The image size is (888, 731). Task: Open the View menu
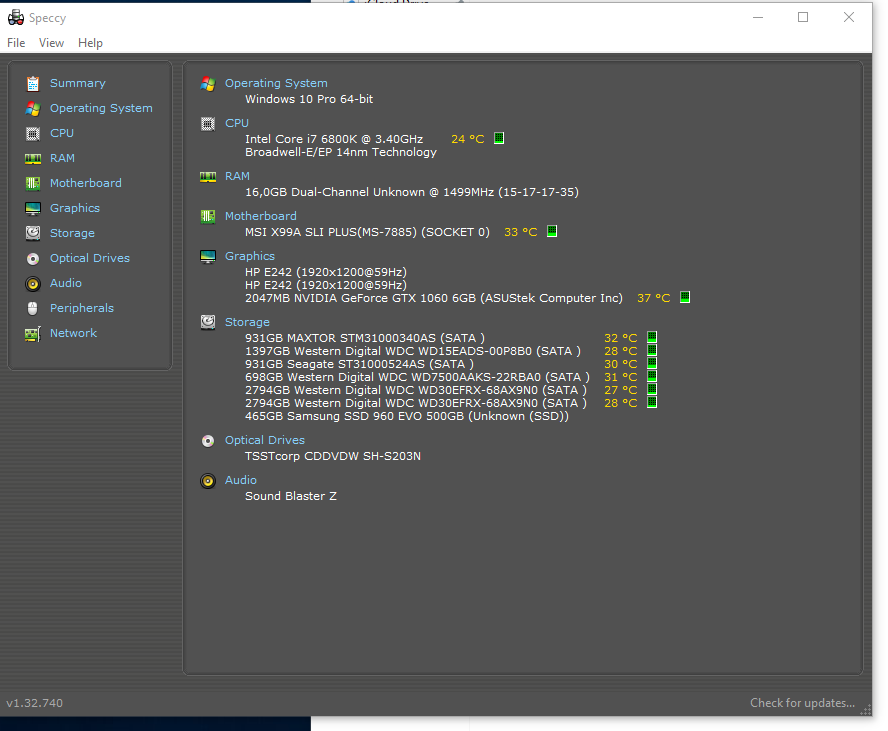tap(51, 43)
